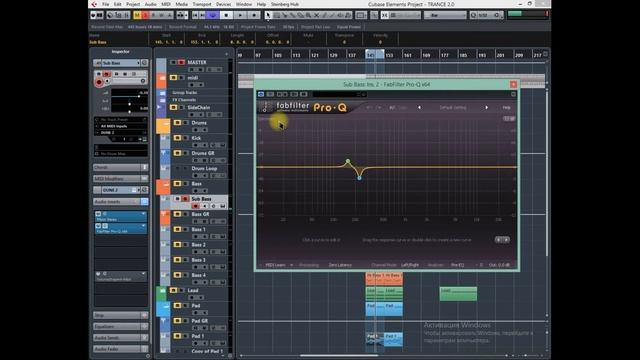Select the Glue tool in toolbar

coord(292,15)
